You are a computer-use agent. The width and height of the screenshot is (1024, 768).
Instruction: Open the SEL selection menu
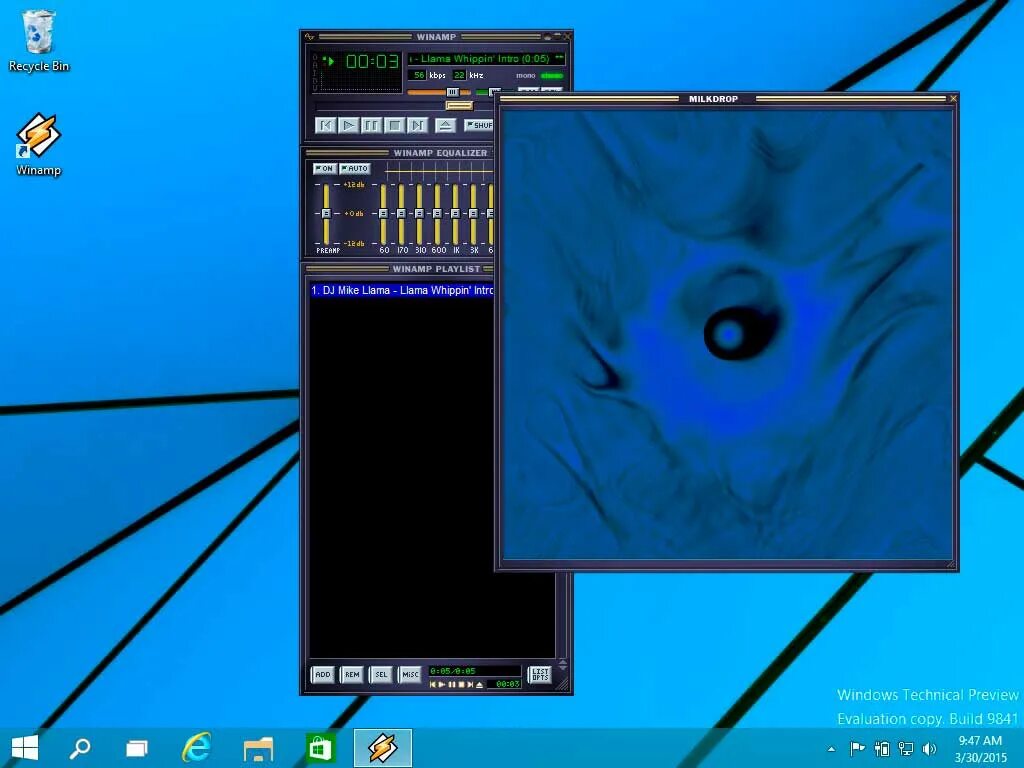381,674
